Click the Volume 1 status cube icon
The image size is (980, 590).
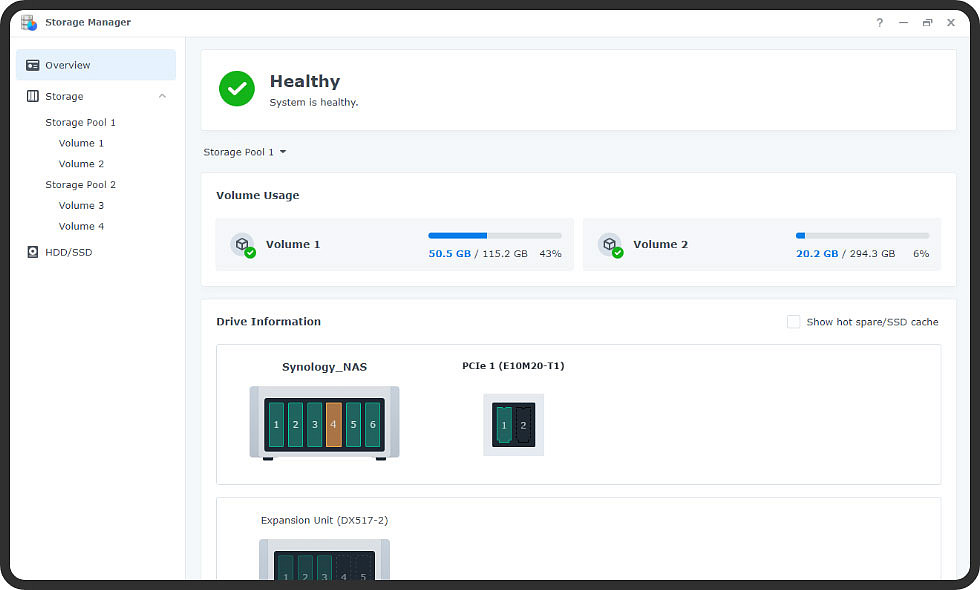243,244
